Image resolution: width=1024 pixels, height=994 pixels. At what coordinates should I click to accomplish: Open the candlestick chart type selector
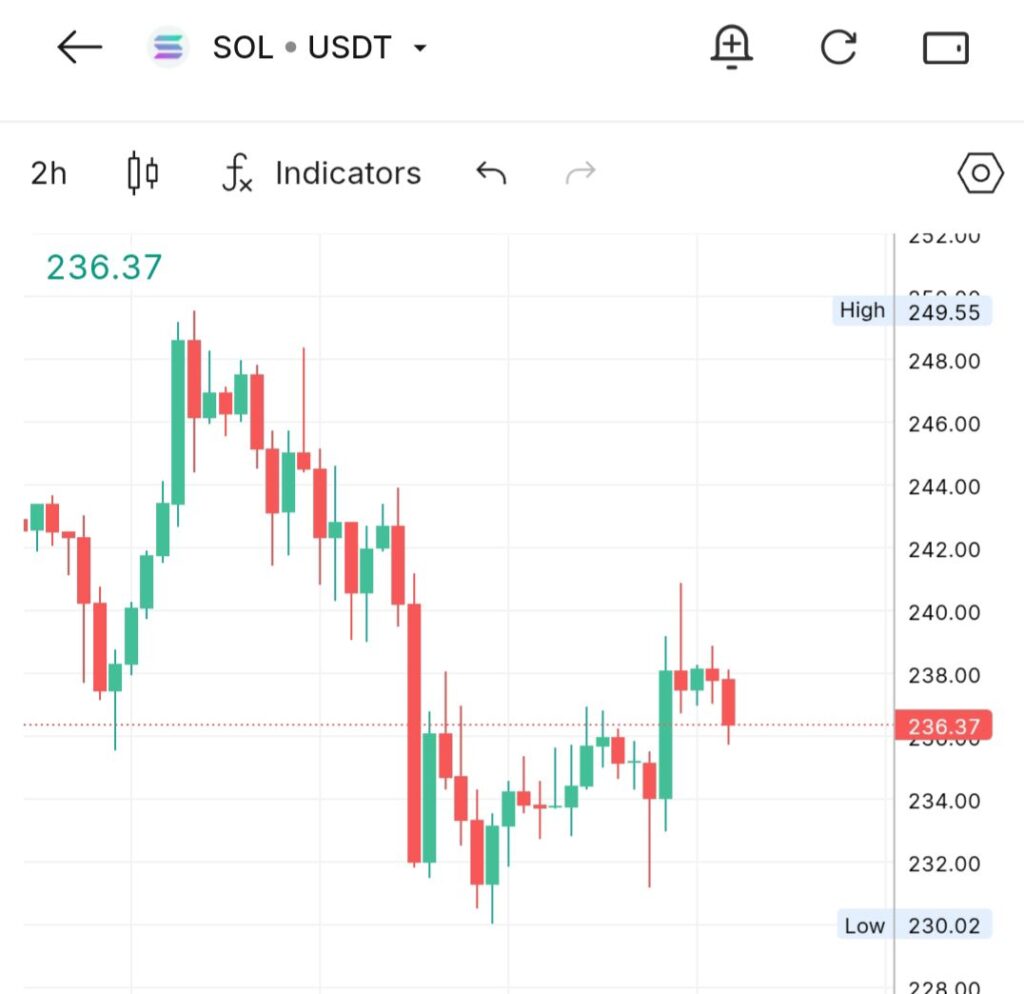tap(143, 173)
